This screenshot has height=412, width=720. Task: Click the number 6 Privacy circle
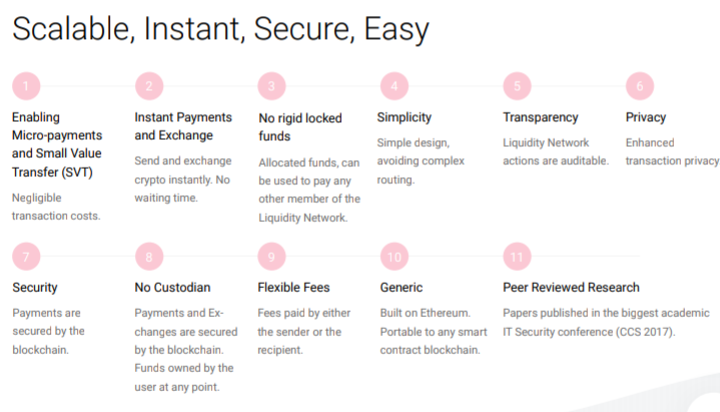[639, 86]
